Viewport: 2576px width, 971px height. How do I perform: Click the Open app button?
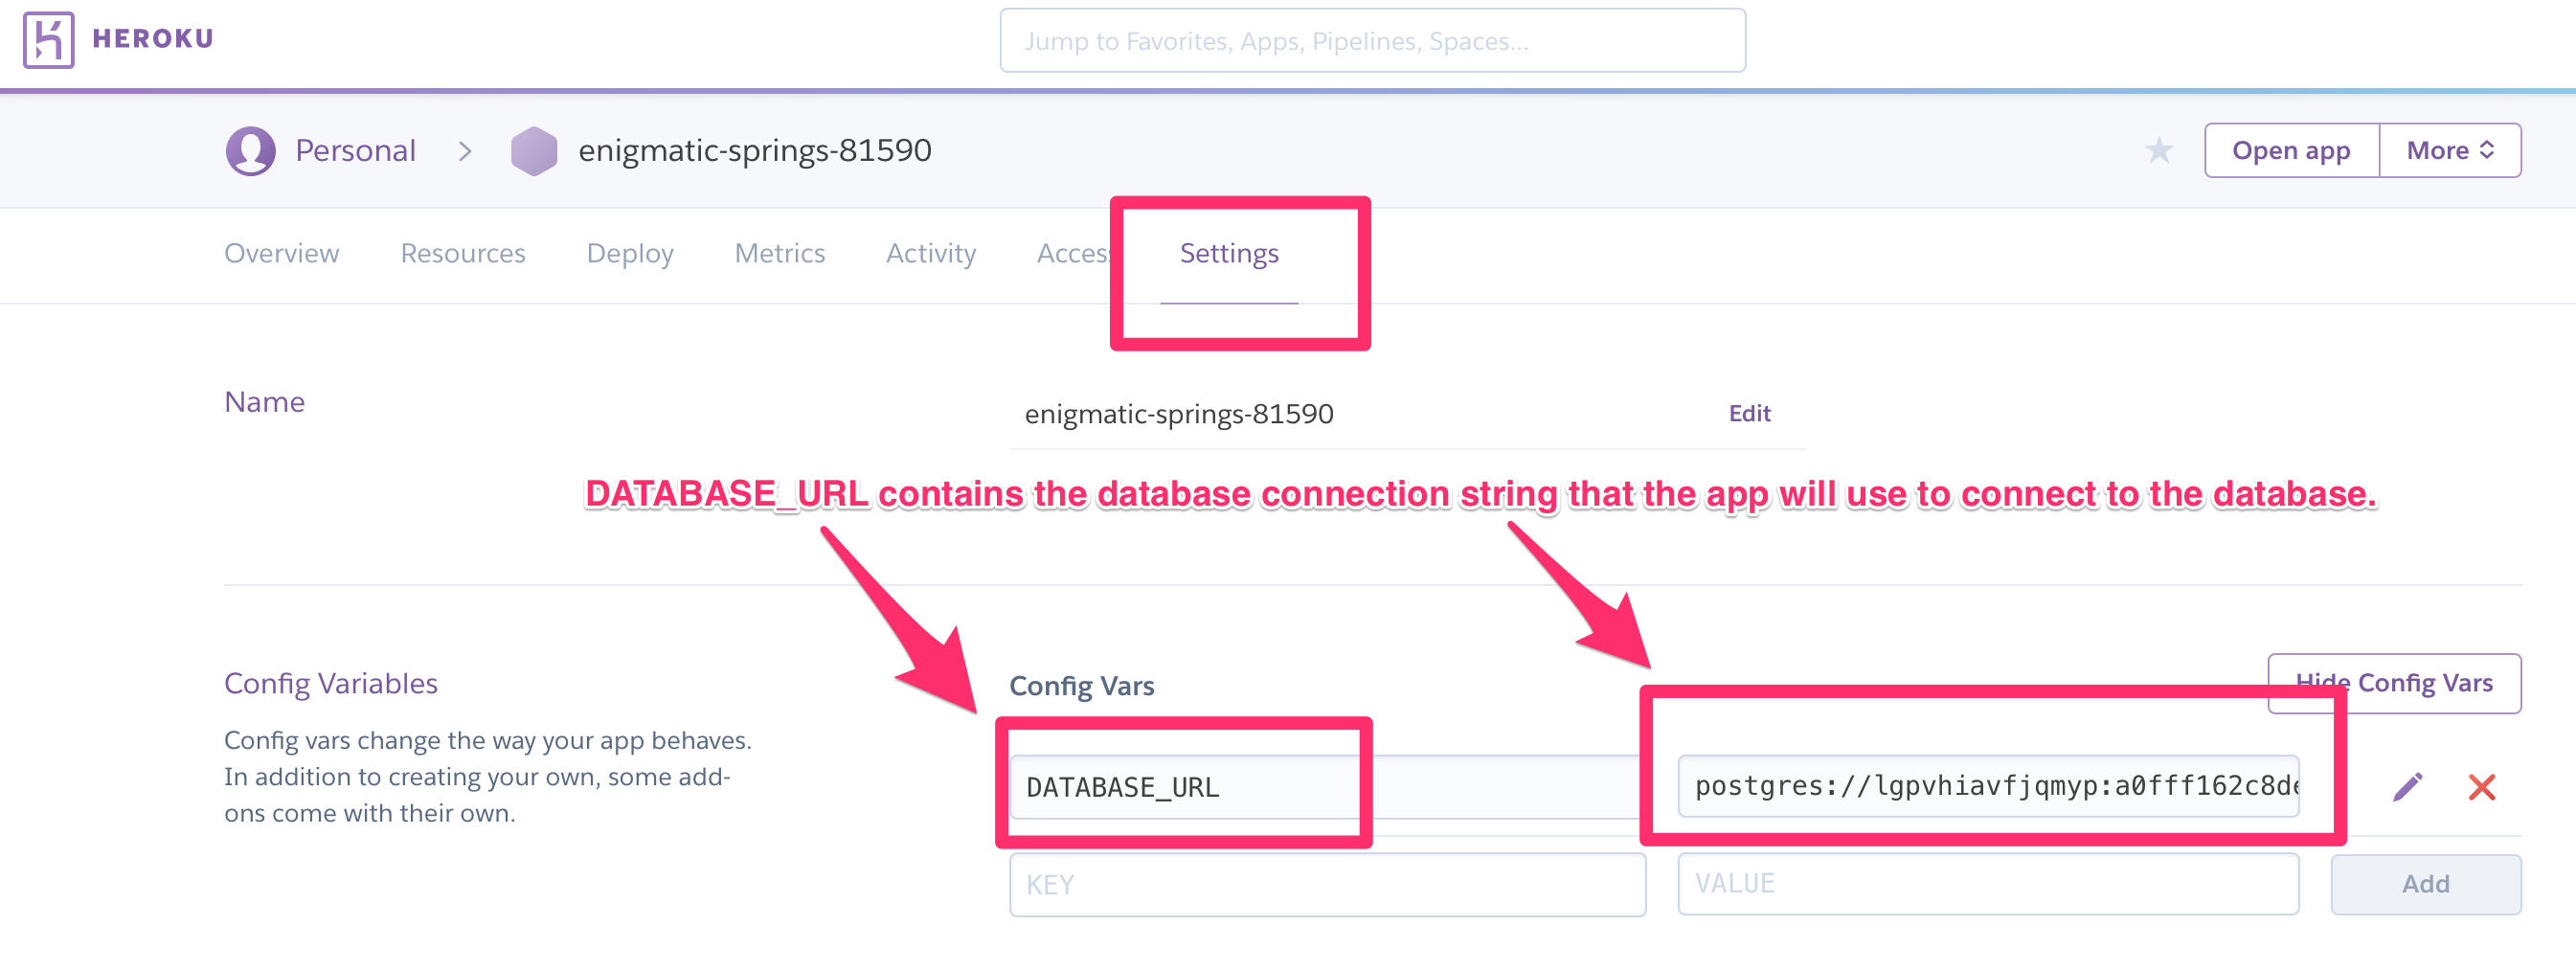click(x=2292, y=150)
